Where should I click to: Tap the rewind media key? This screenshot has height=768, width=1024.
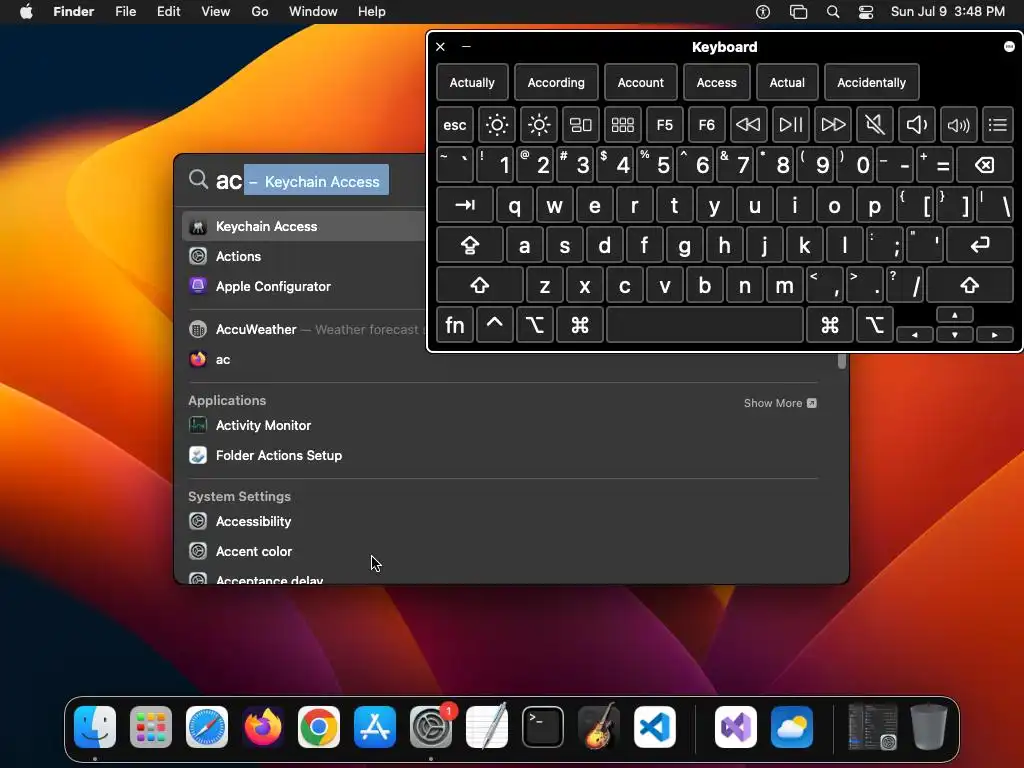tap(748, 125)
